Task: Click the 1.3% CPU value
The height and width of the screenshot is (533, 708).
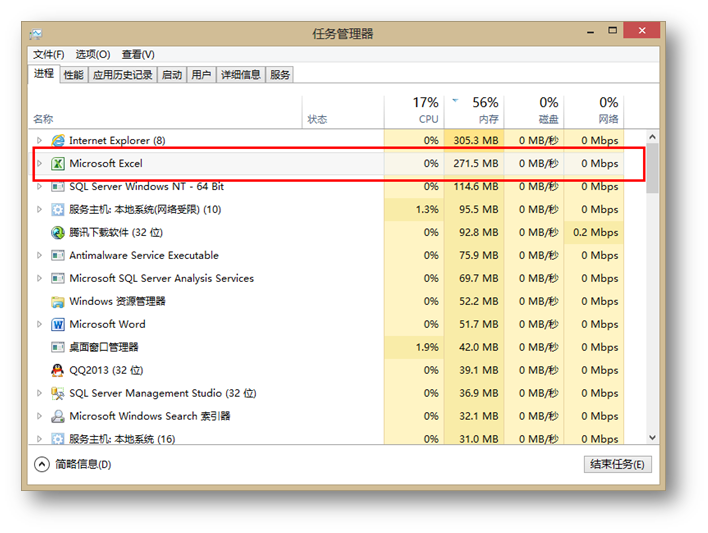Action: coord(427,210)
